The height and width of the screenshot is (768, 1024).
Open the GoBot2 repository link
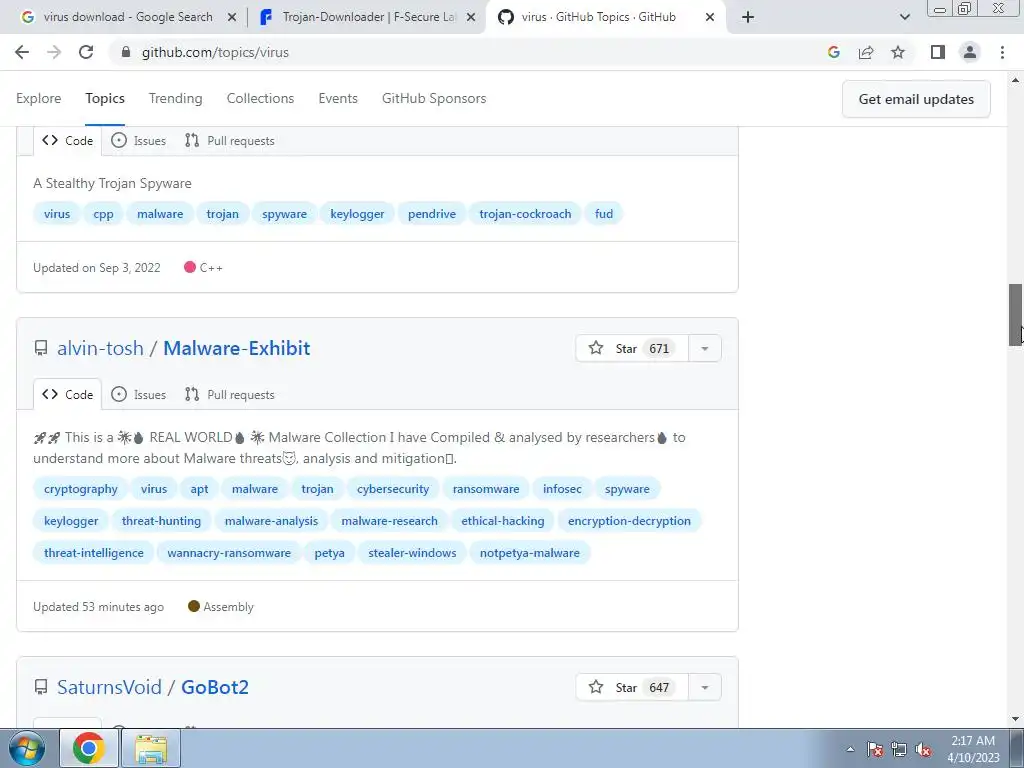(x=215, y=687)
